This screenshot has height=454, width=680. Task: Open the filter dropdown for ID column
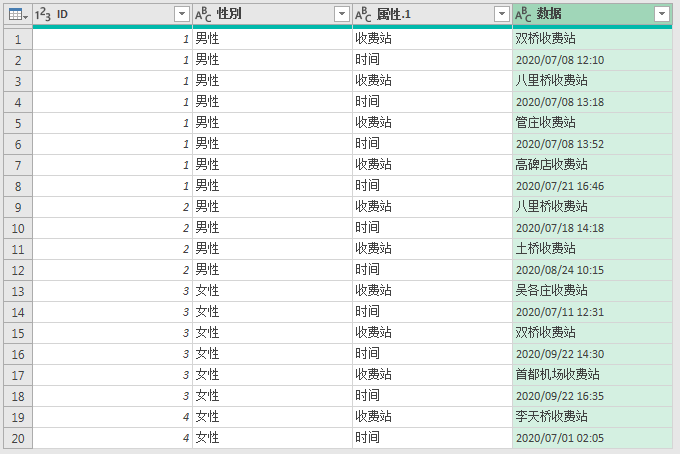click(x=182, y=14)
